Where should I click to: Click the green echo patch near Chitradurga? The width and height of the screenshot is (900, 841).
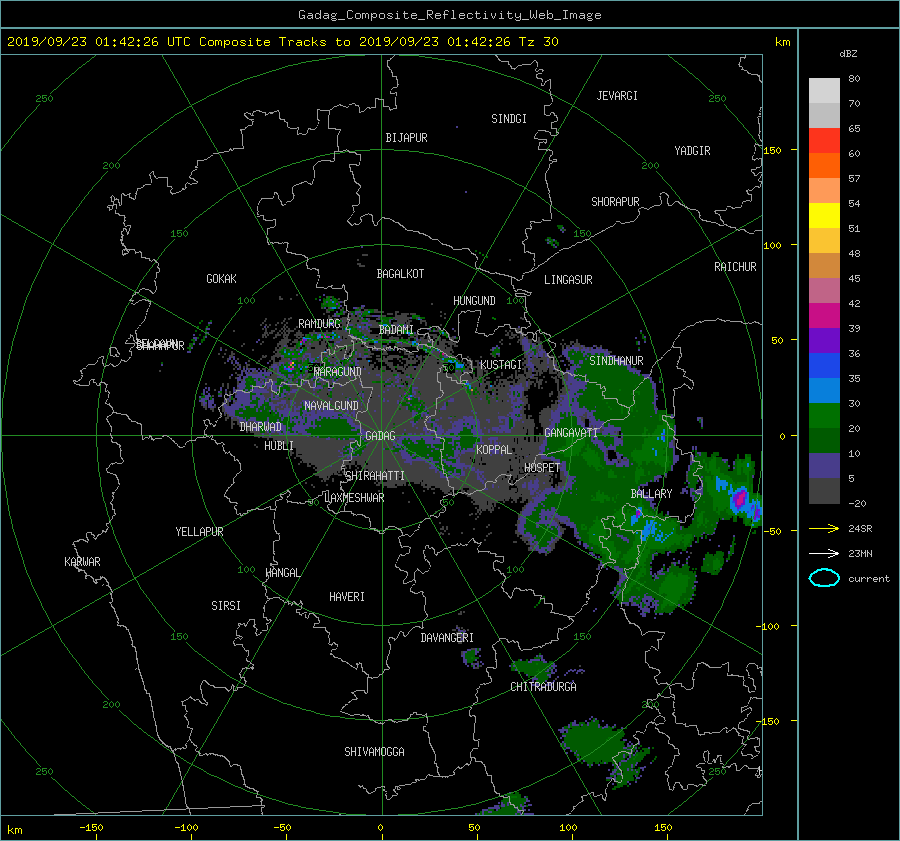click(x=534, y=668)
